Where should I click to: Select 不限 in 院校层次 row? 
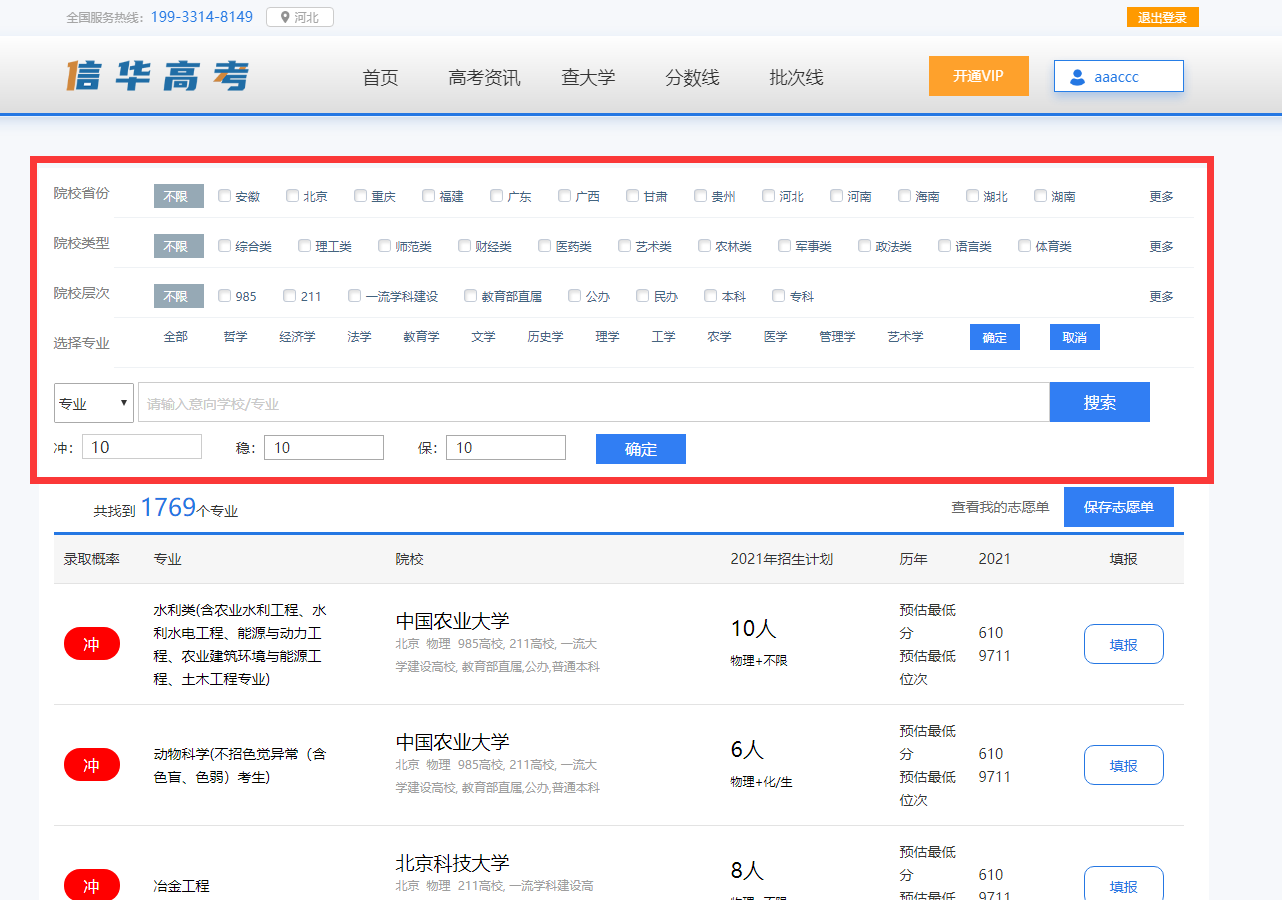tap(179, 296)
